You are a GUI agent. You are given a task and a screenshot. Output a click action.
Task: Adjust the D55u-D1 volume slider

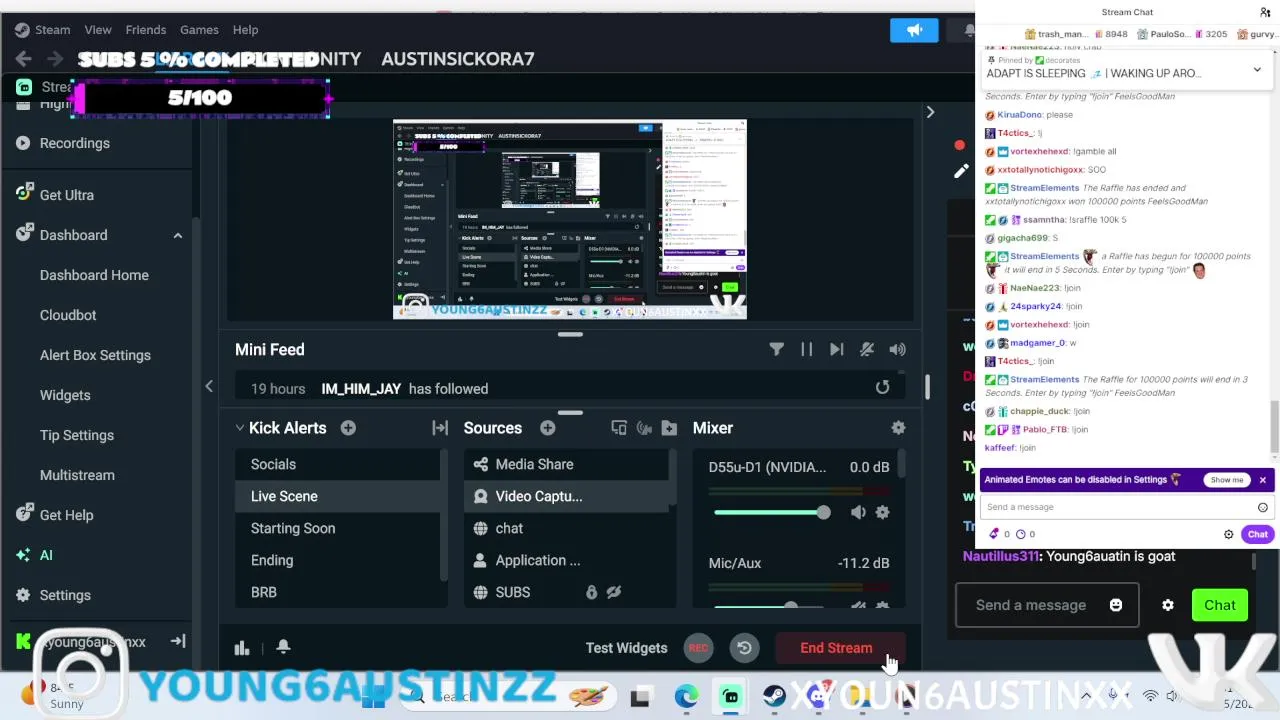[772, 512]
